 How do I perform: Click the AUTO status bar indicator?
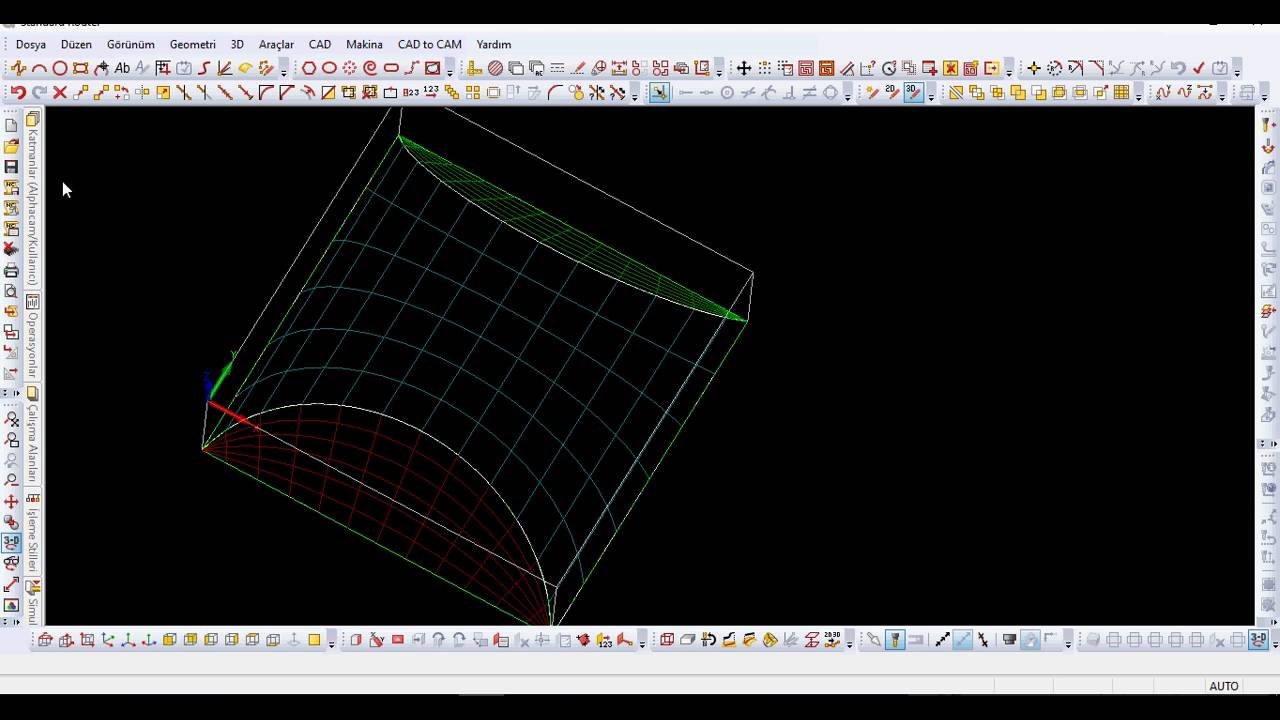pyautogui.click(x=1224, y=686)
